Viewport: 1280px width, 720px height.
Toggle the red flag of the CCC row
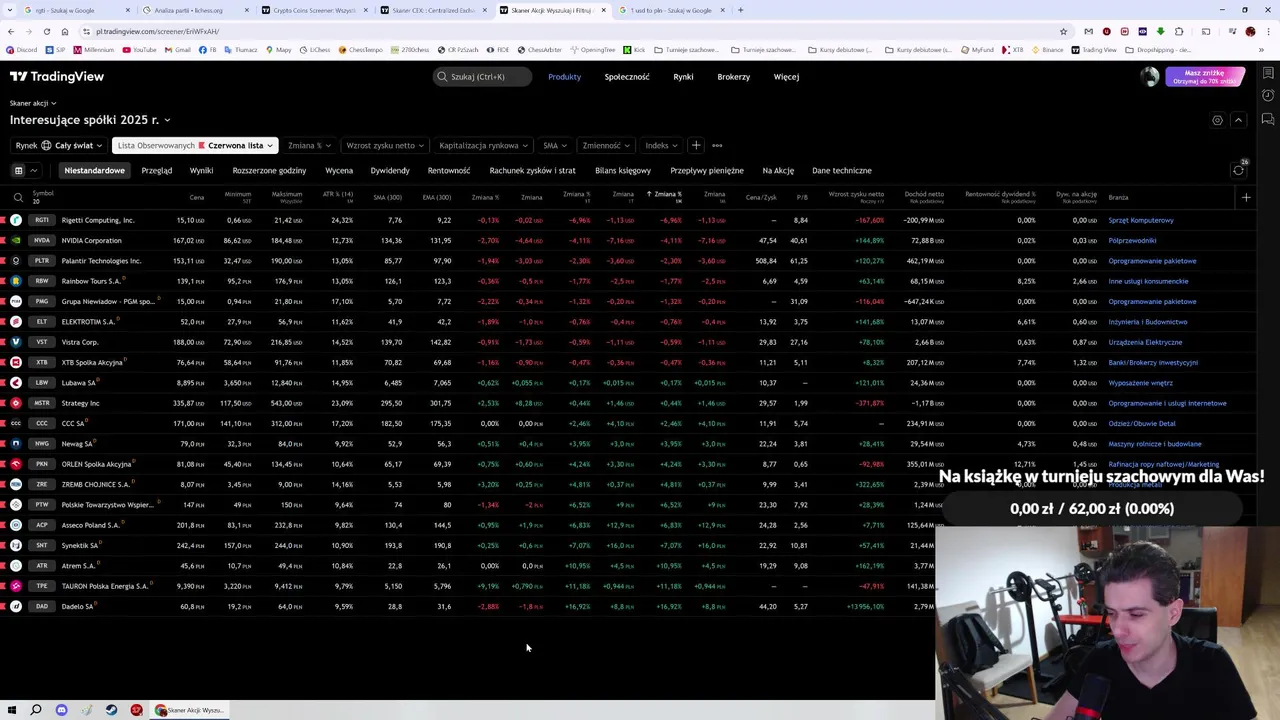click(3, 423)
